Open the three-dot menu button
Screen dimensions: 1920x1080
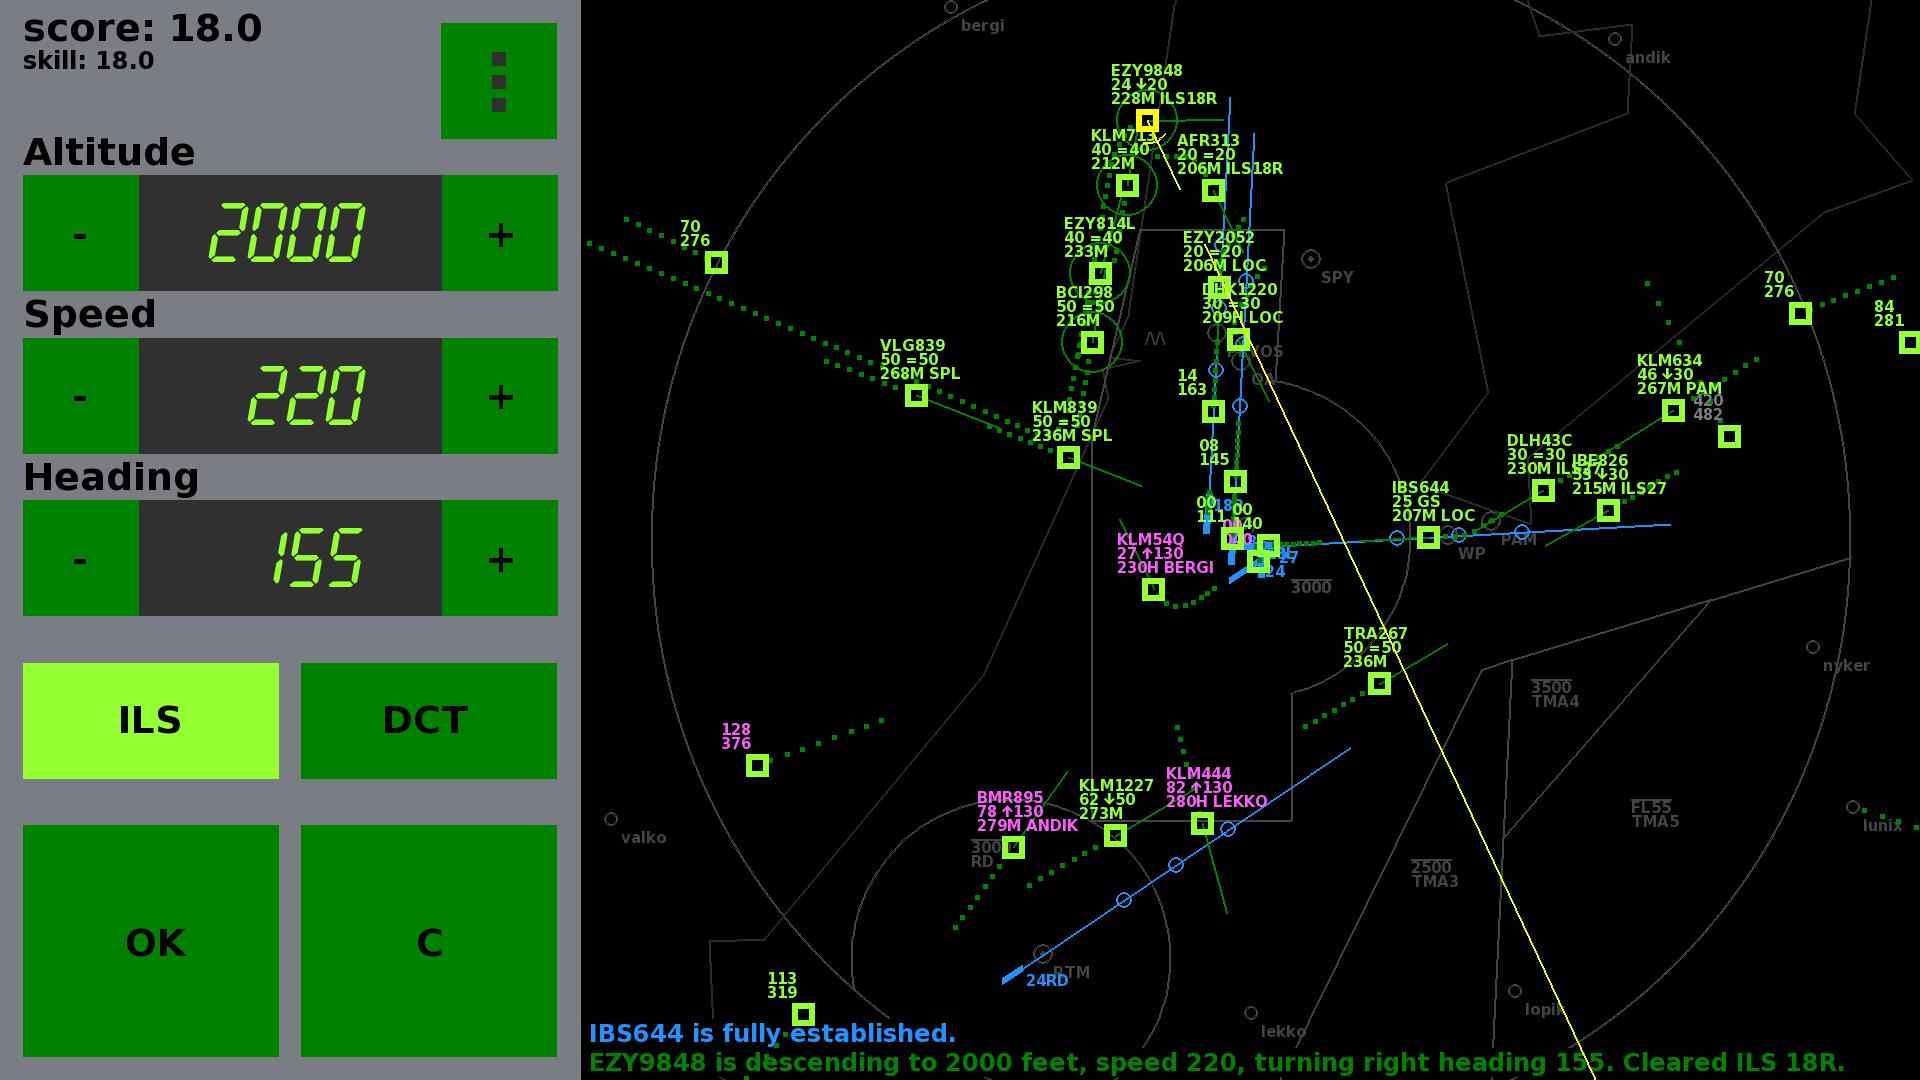pyautogui.click(x=498, y=81)
